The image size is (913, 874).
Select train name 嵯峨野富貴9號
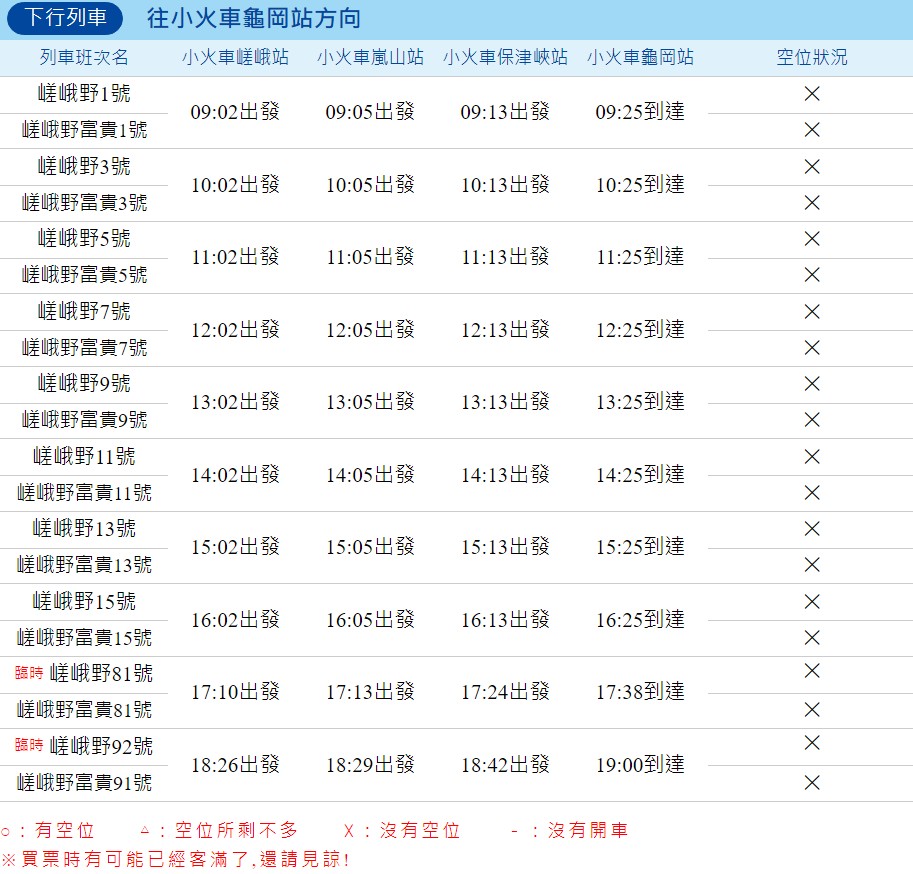[x=84, y=420]
